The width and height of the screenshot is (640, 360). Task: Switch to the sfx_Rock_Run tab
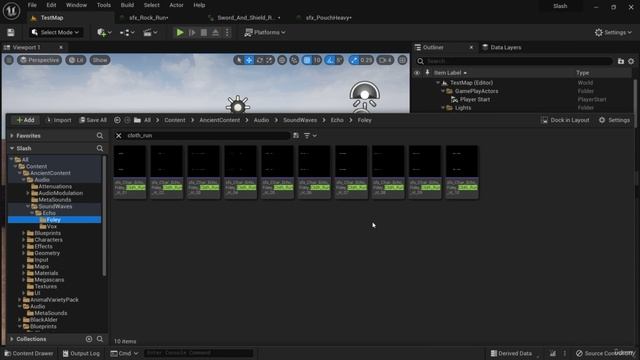[149, 18]
